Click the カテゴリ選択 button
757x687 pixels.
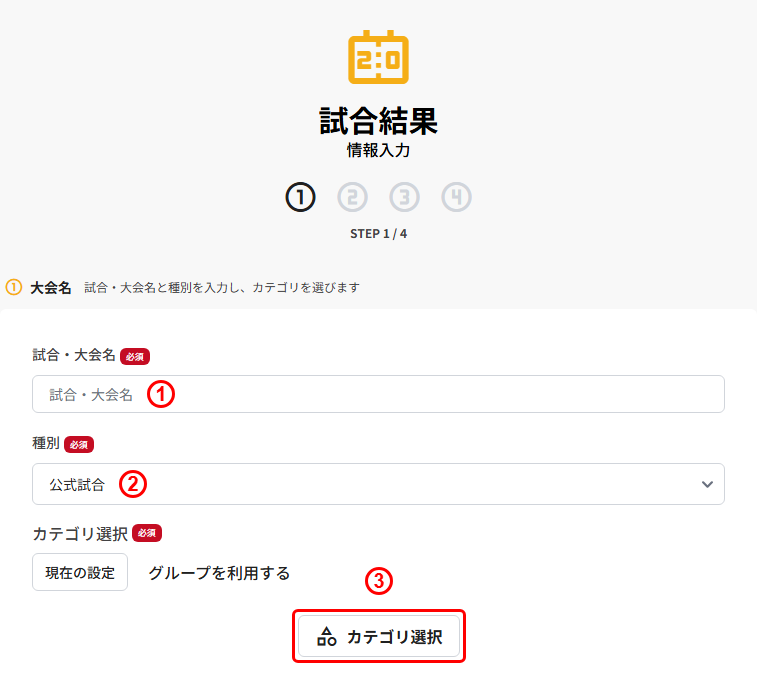click(379, 636)
